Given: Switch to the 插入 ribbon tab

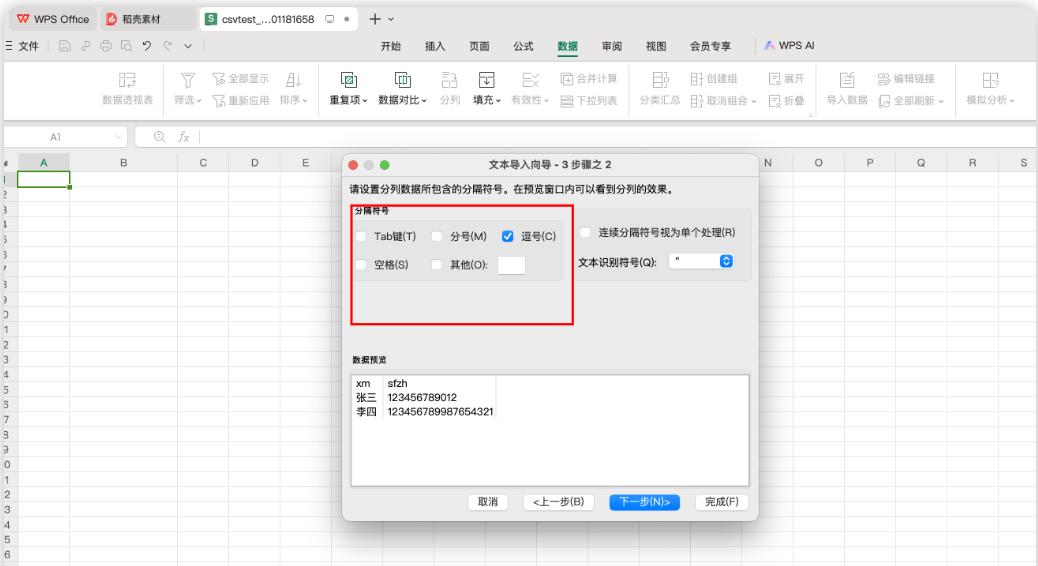Looking at the screenshot, I should coord(435,46).
